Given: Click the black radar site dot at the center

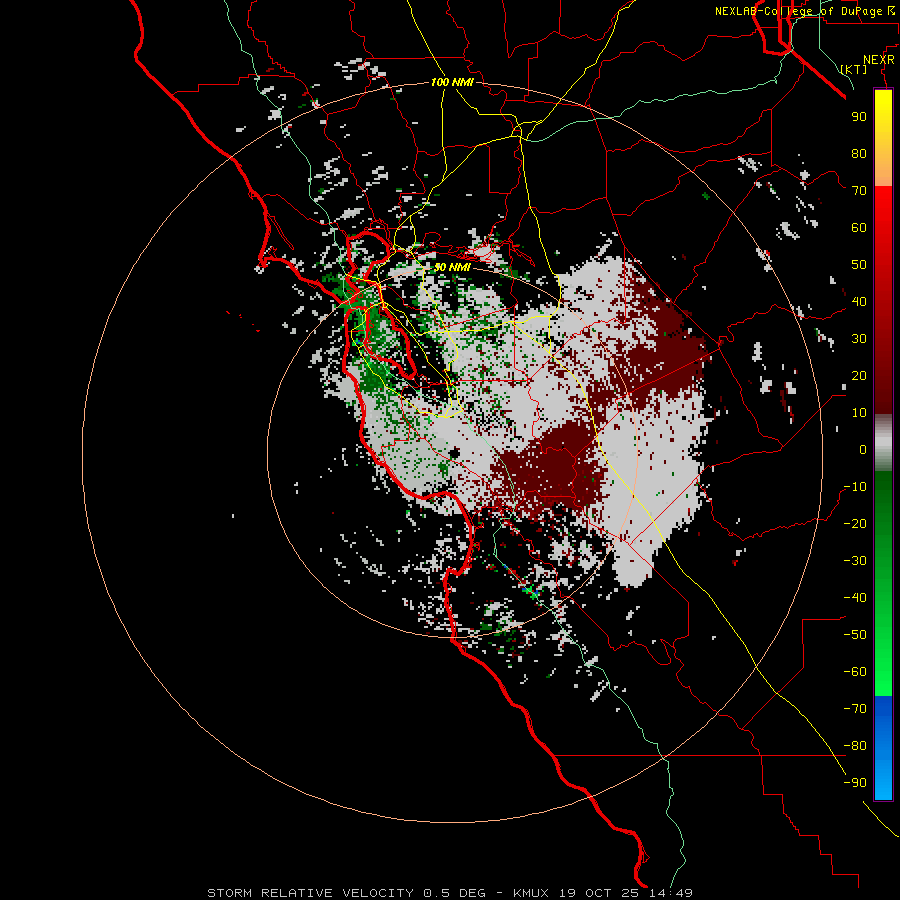Looking at the screenshot, I should pos(455,453).
